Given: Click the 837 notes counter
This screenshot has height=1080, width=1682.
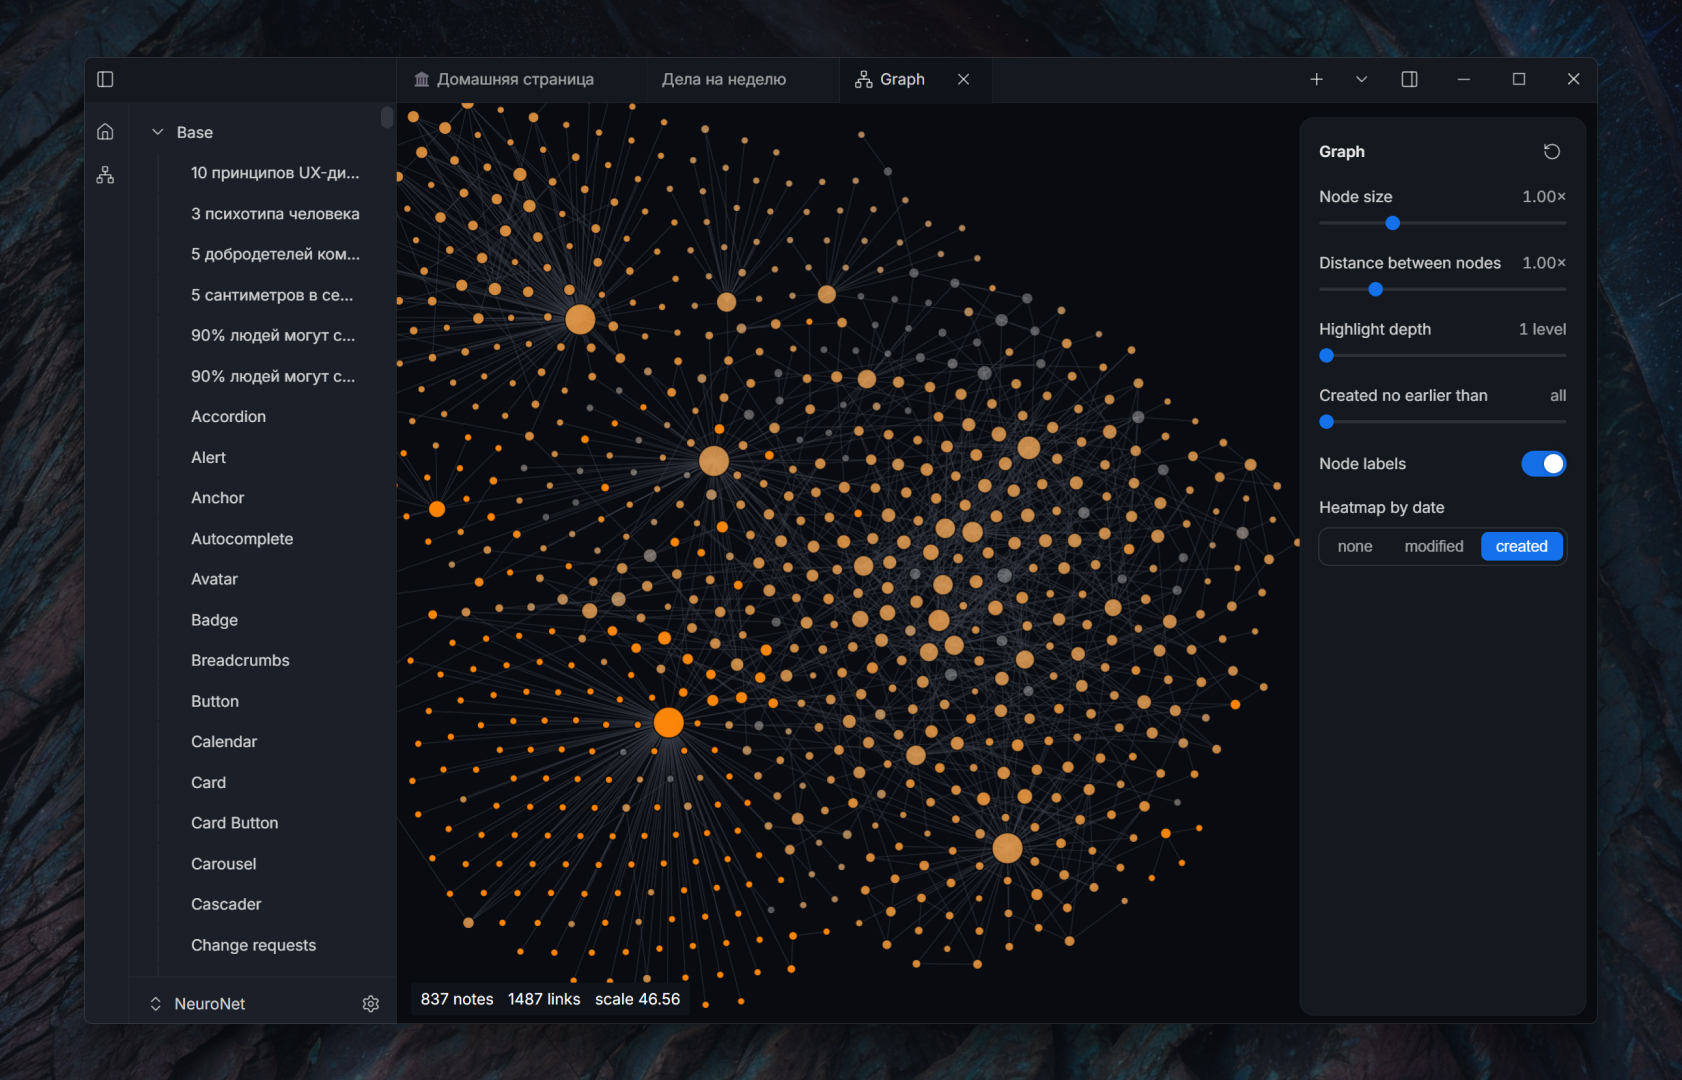Looking at the screenshot, I should 457,999.
